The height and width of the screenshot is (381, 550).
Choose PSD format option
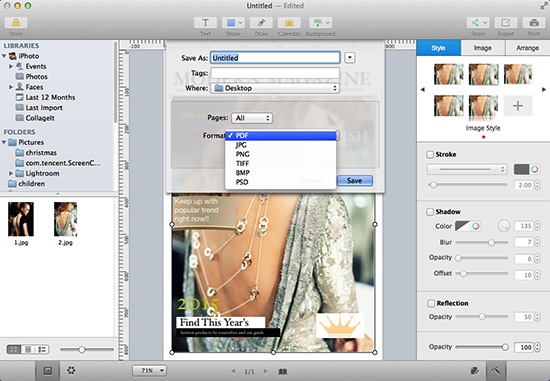[281, 182]
